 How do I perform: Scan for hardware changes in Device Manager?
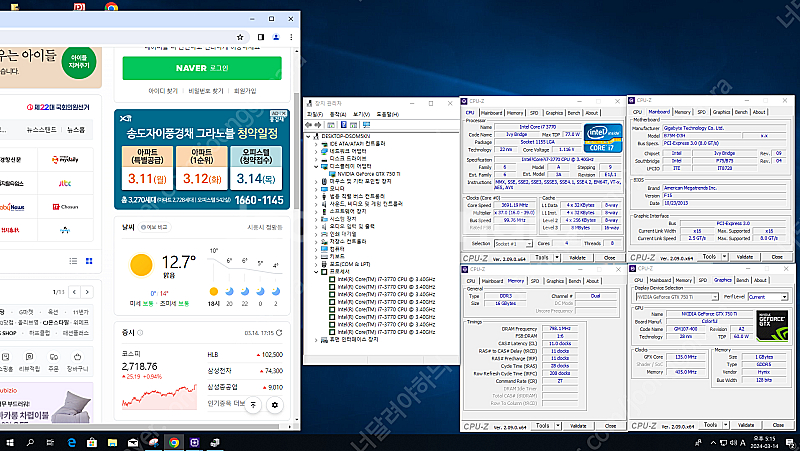tap(366, 125)
